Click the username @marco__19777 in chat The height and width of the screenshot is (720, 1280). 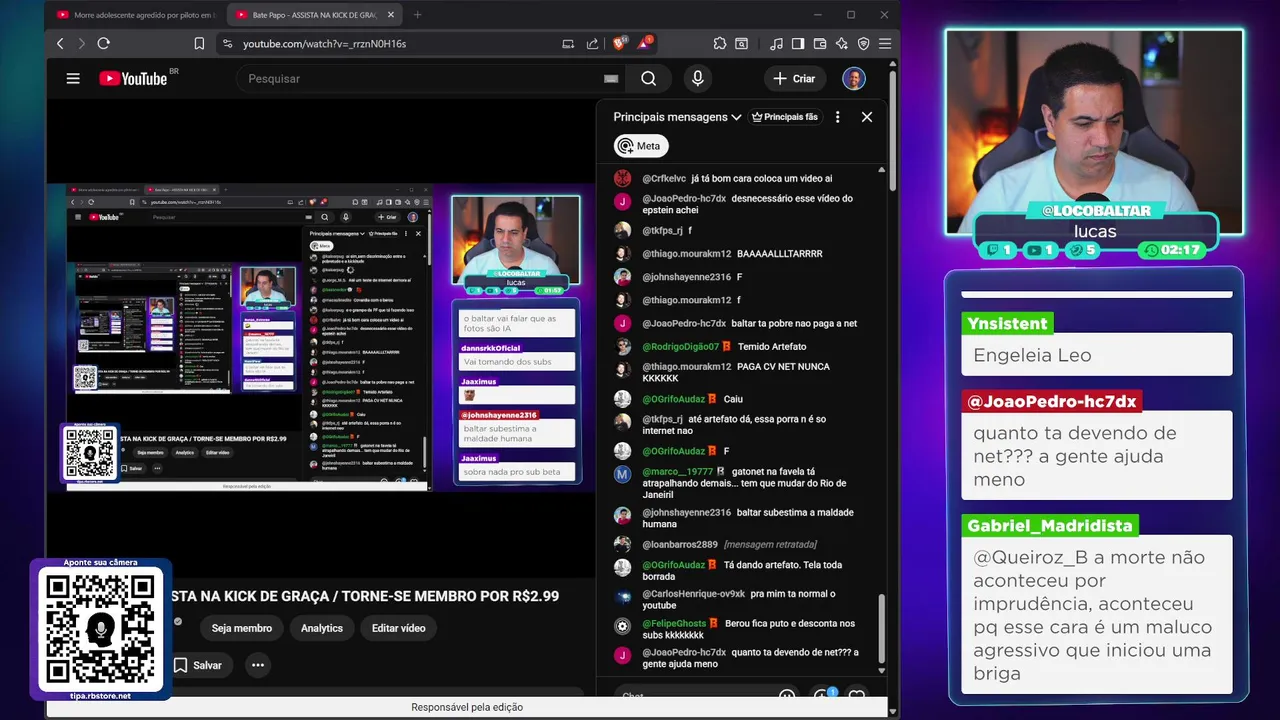[x=677, y=472]
